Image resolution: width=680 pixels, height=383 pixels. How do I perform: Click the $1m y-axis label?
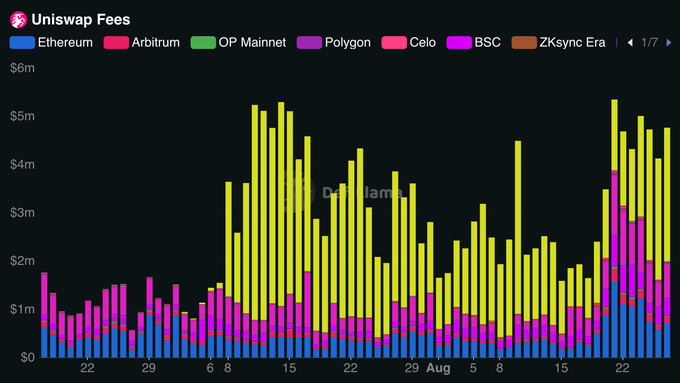pos(23,309)
